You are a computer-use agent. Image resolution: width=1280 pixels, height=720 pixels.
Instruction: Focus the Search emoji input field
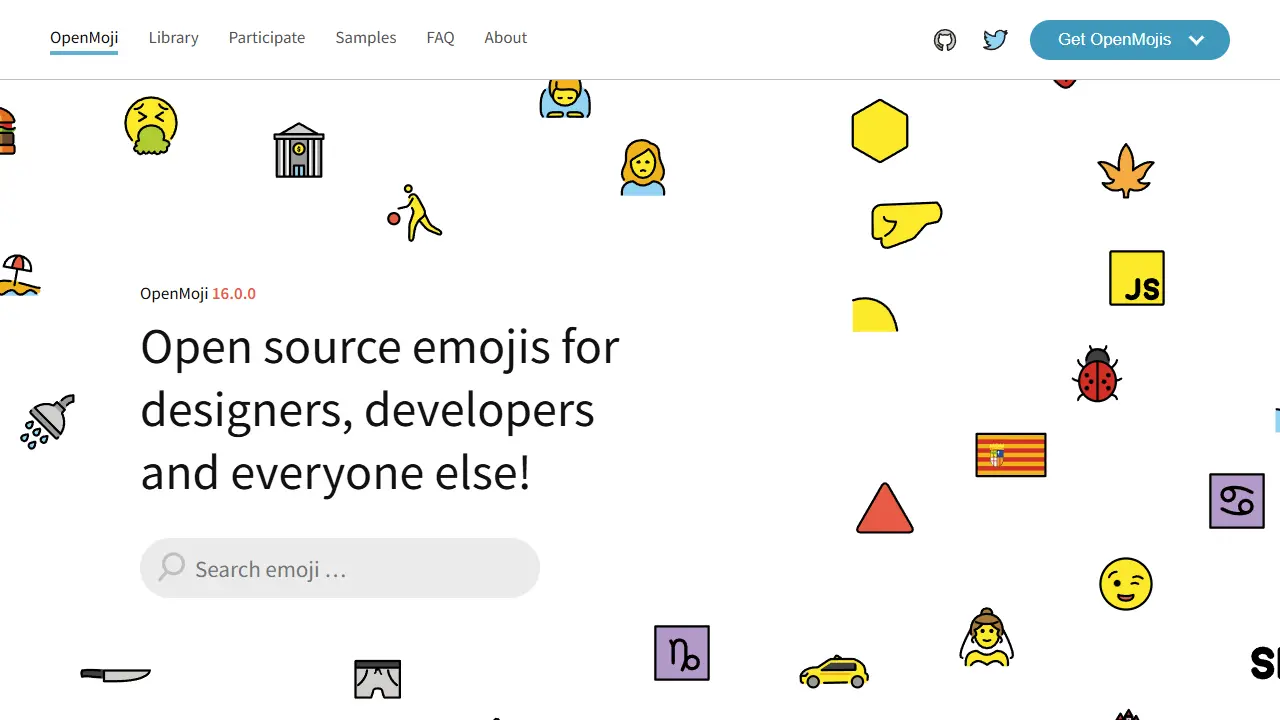click(x=340, y=568)
